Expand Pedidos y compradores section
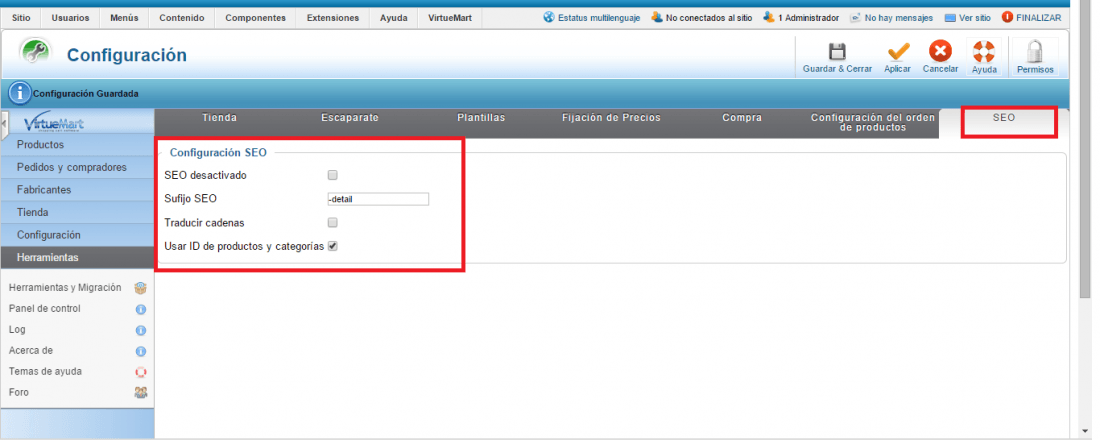 pos(77,167)
